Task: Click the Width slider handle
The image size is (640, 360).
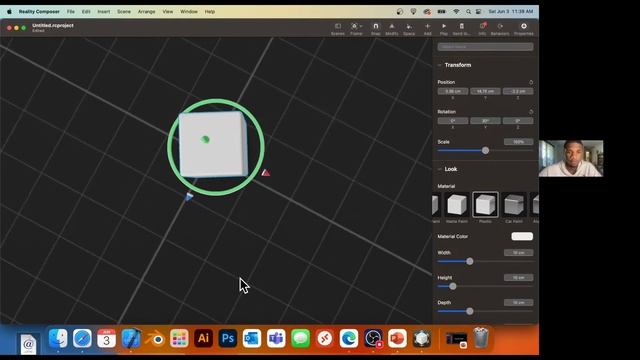Action: [470, 261]
